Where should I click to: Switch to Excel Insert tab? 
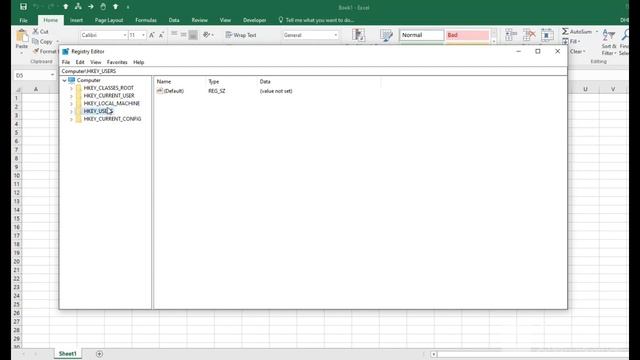click(x=76, y=20)
